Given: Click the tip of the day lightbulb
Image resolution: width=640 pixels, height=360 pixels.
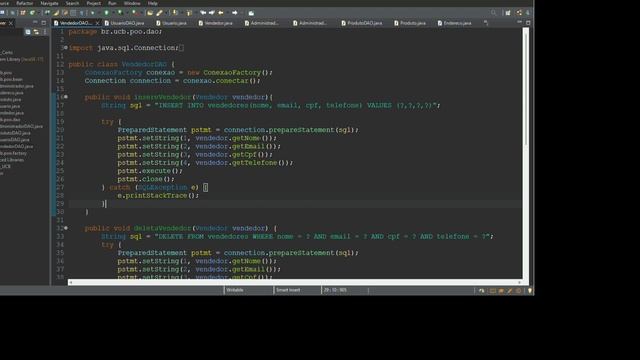Looking at the screenshot, I should coord(529,291).
